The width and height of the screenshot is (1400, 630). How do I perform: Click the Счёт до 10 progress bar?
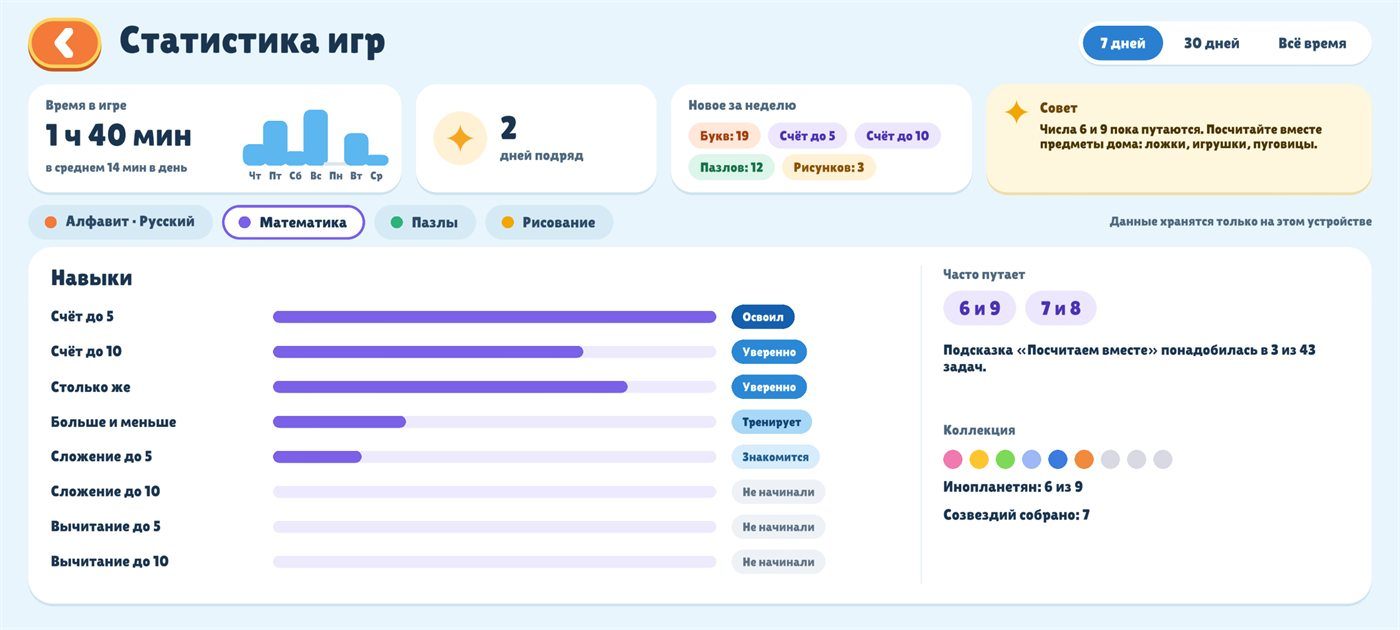[494, 352]
